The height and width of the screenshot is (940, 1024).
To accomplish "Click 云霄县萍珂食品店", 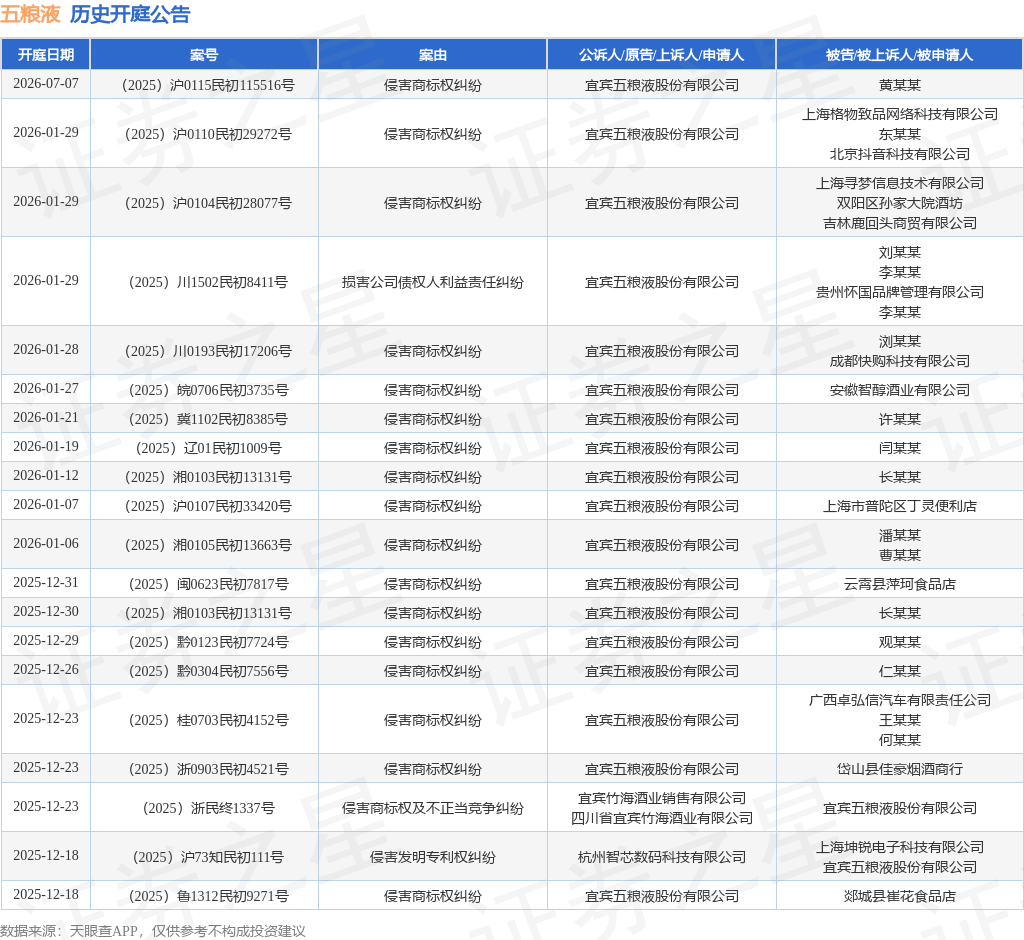I will [899, 584].
